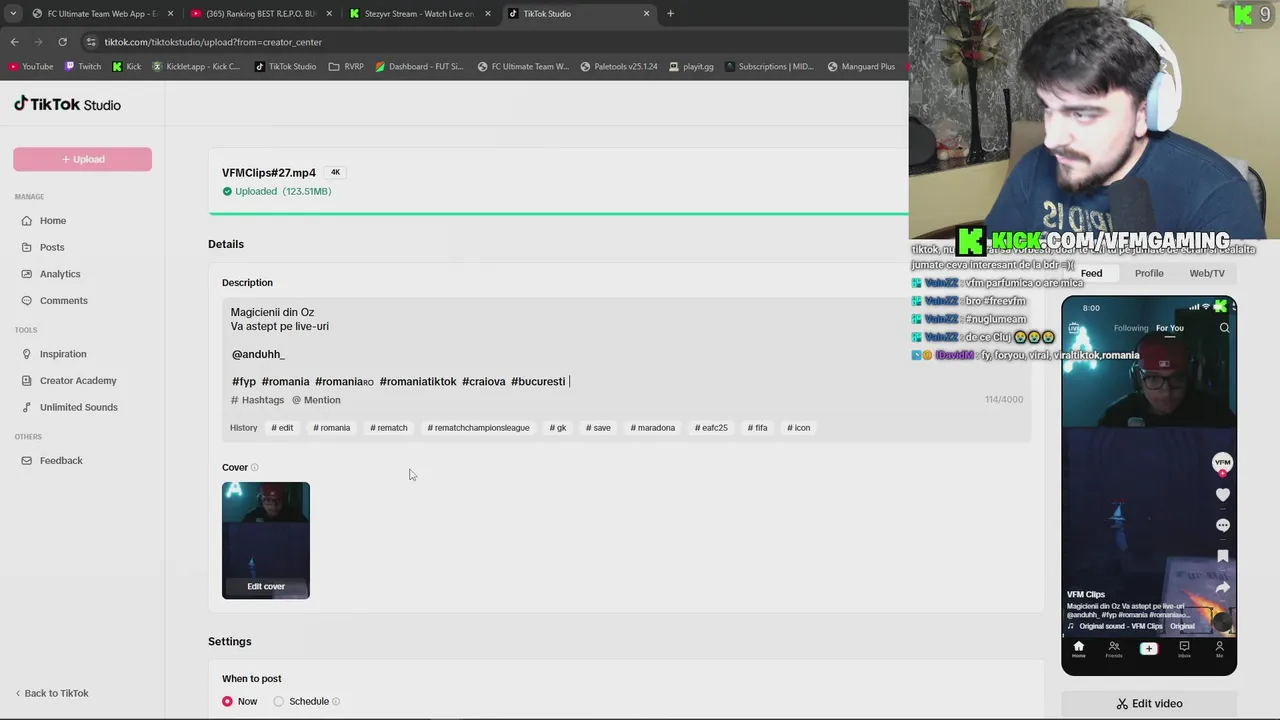
Task: Click the comment bubble icon in preview
Action: pos(1222,526)
